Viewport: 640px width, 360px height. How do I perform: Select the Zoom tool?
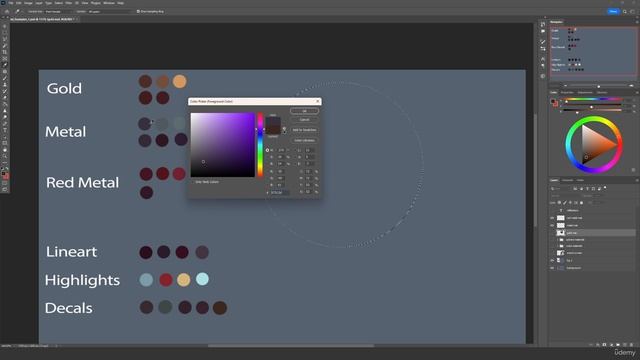point(5,156)
